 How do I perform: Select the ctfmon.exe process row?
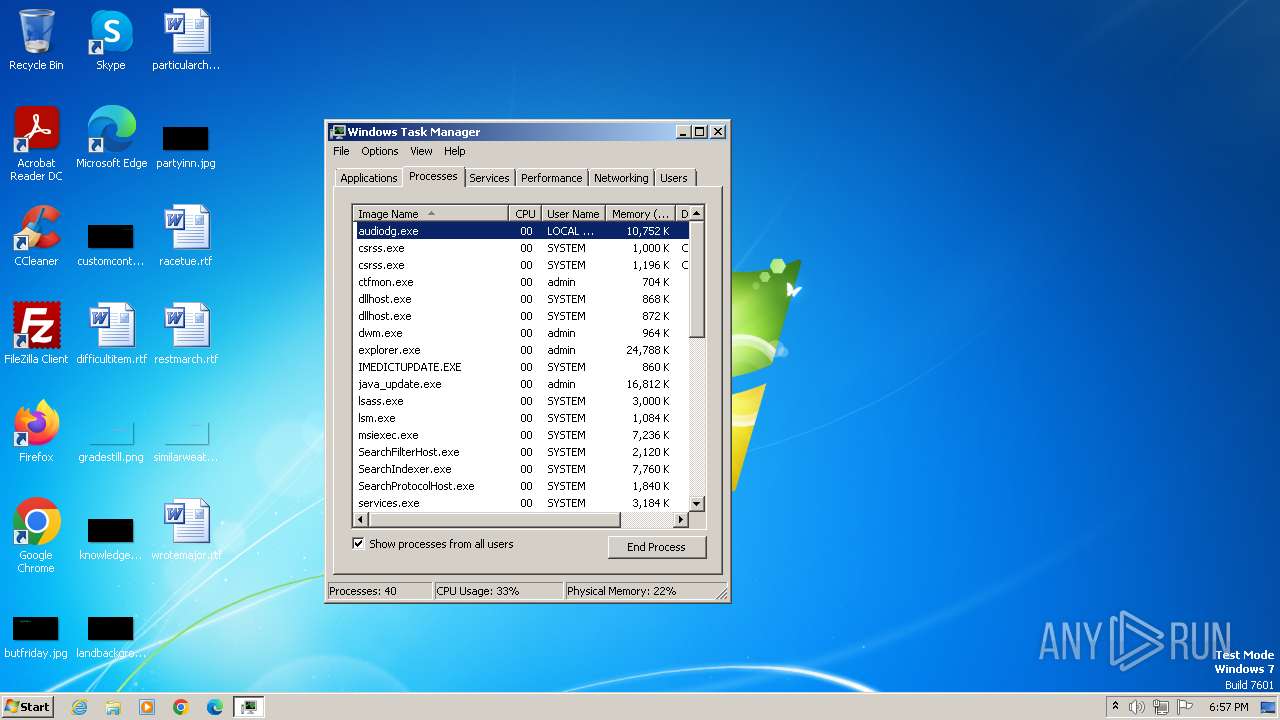coord(522,282)
